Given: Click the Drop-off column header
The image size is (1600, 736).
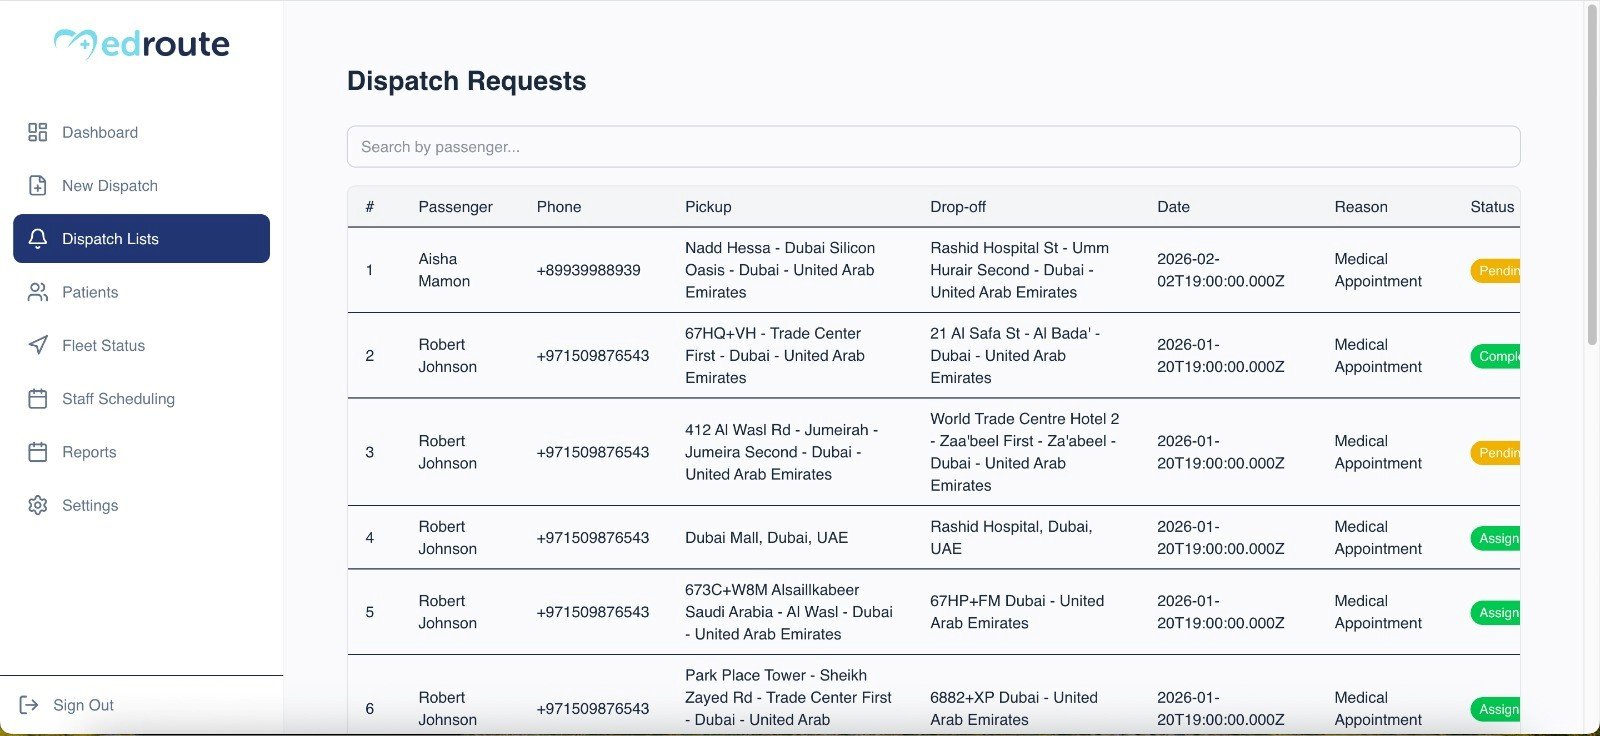Looking at the screenshot, I should tap(957, 206).
